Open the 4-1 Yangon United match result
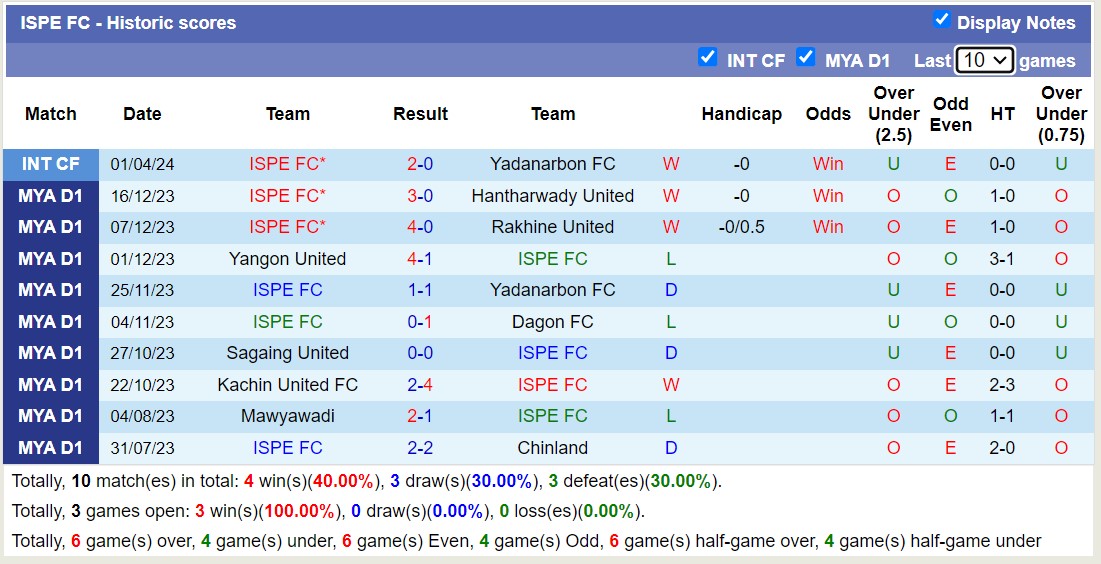The height and width of the screenshot is (564, 1101). tap(420, 259)
